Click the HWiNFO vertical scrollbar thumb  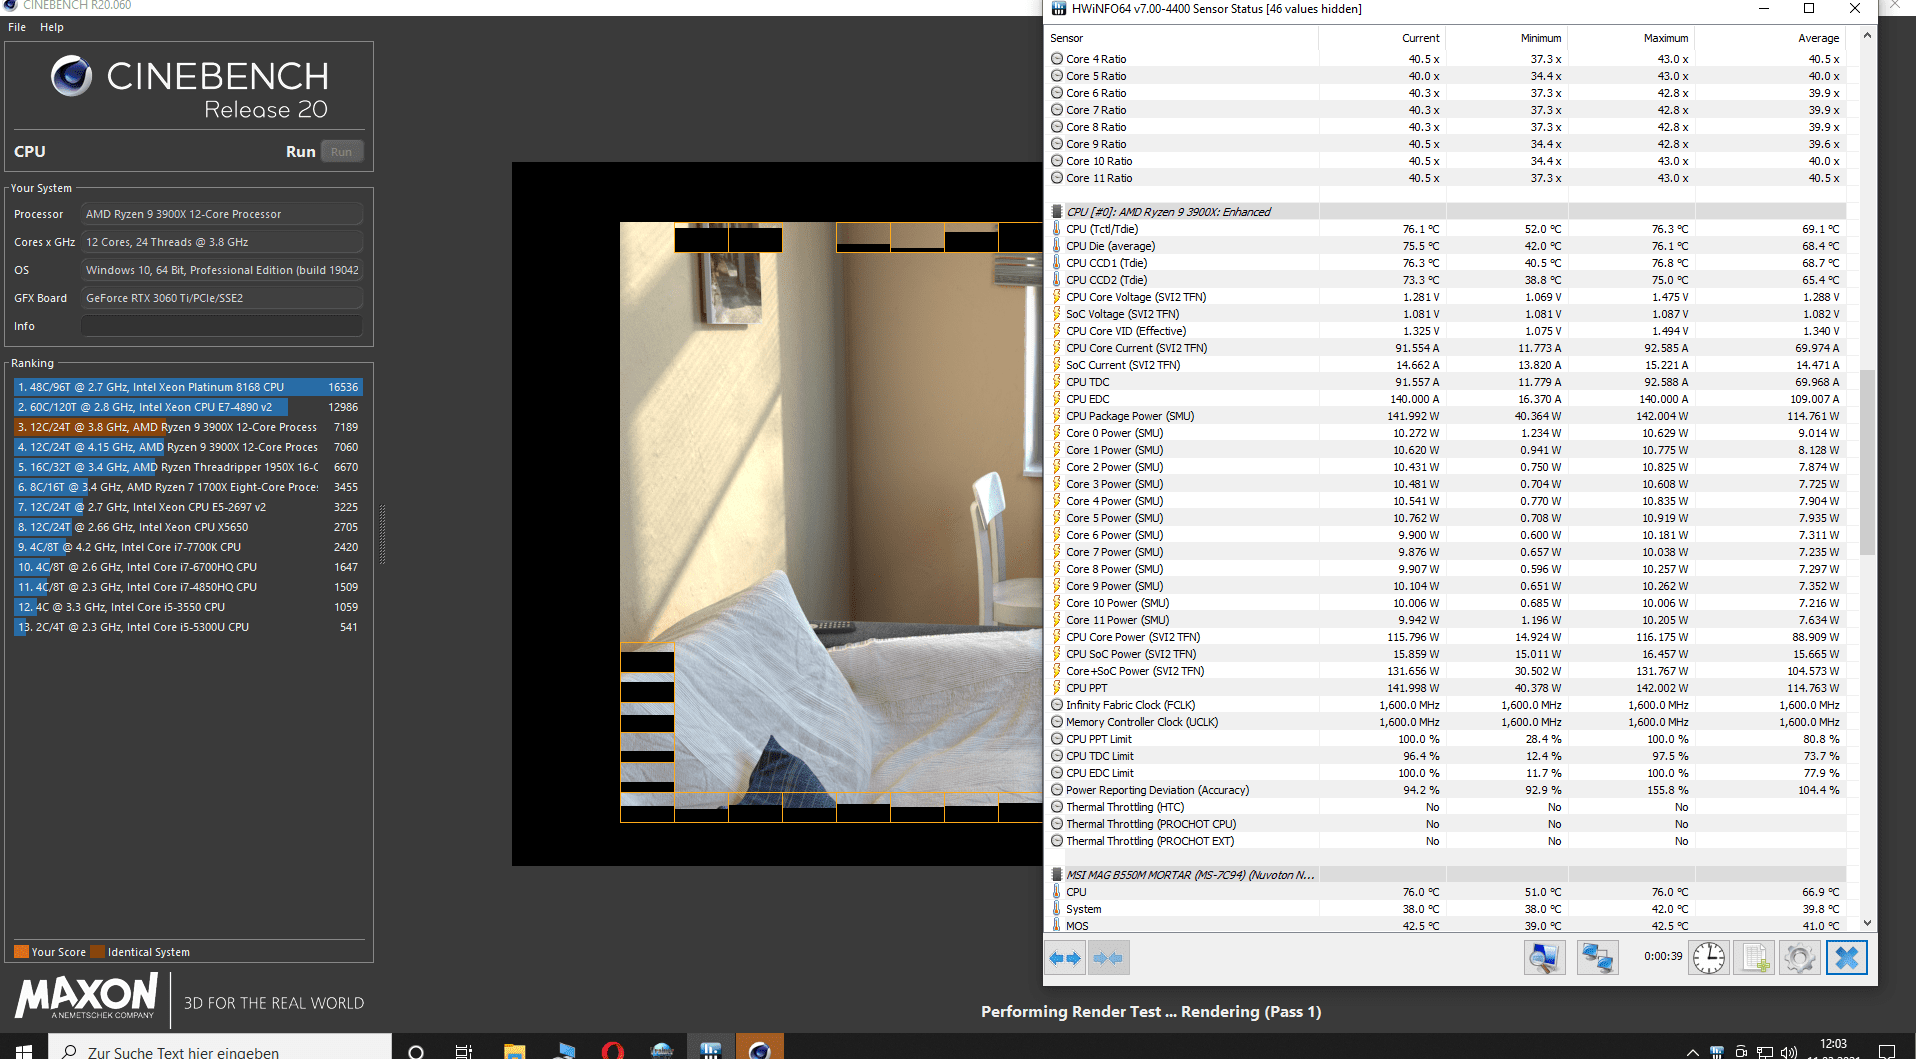coord(1867,462)
